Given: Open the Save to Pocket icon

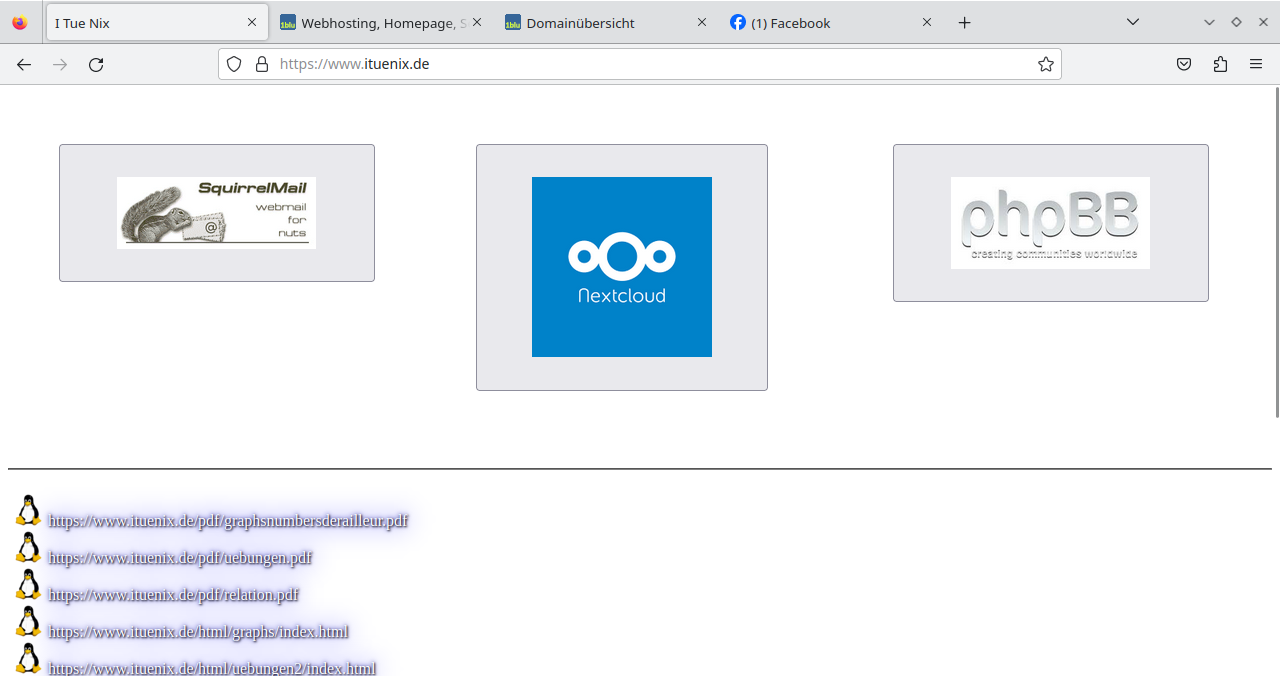Looking at the screenshot, I should [x=1184, y=64].
